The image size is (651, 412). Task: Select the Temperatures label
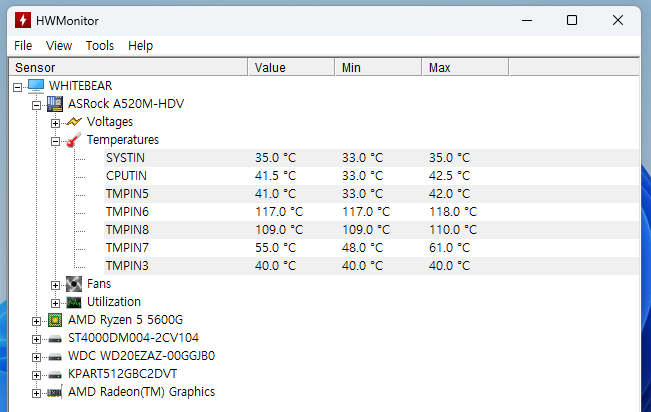click(x=123, y=140)
